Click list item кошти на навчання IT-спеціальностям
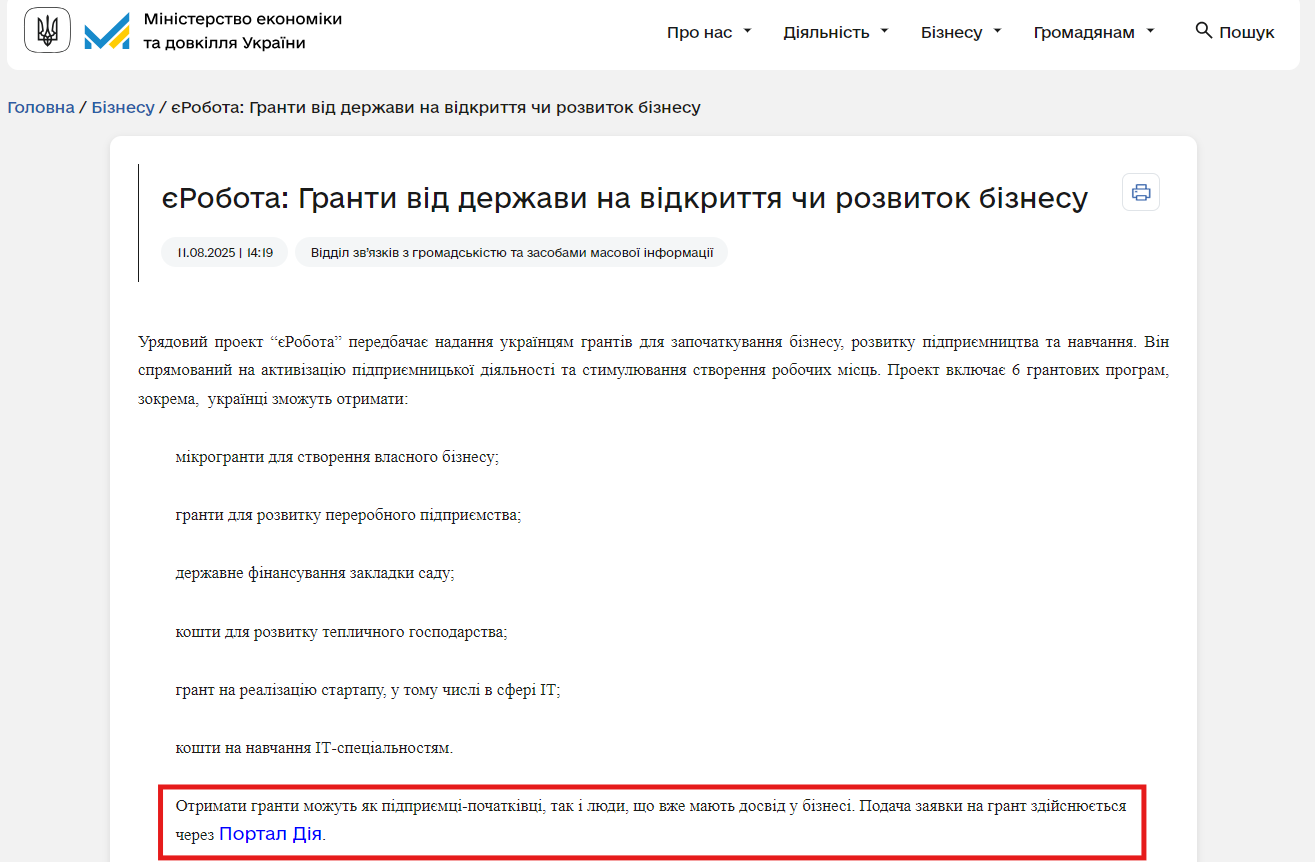The width and height of the screenshot is (1315, 862). click(314, 747)
